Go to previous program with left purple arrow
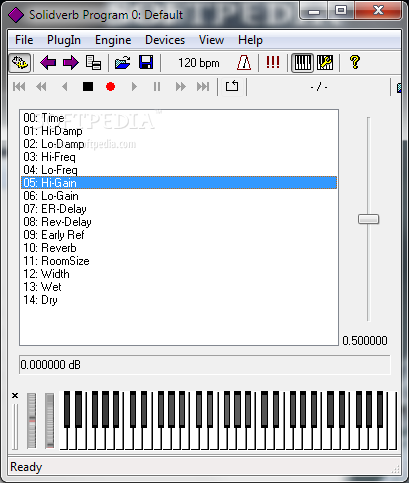Screen dimensions: 409x483 click(48, 63)
